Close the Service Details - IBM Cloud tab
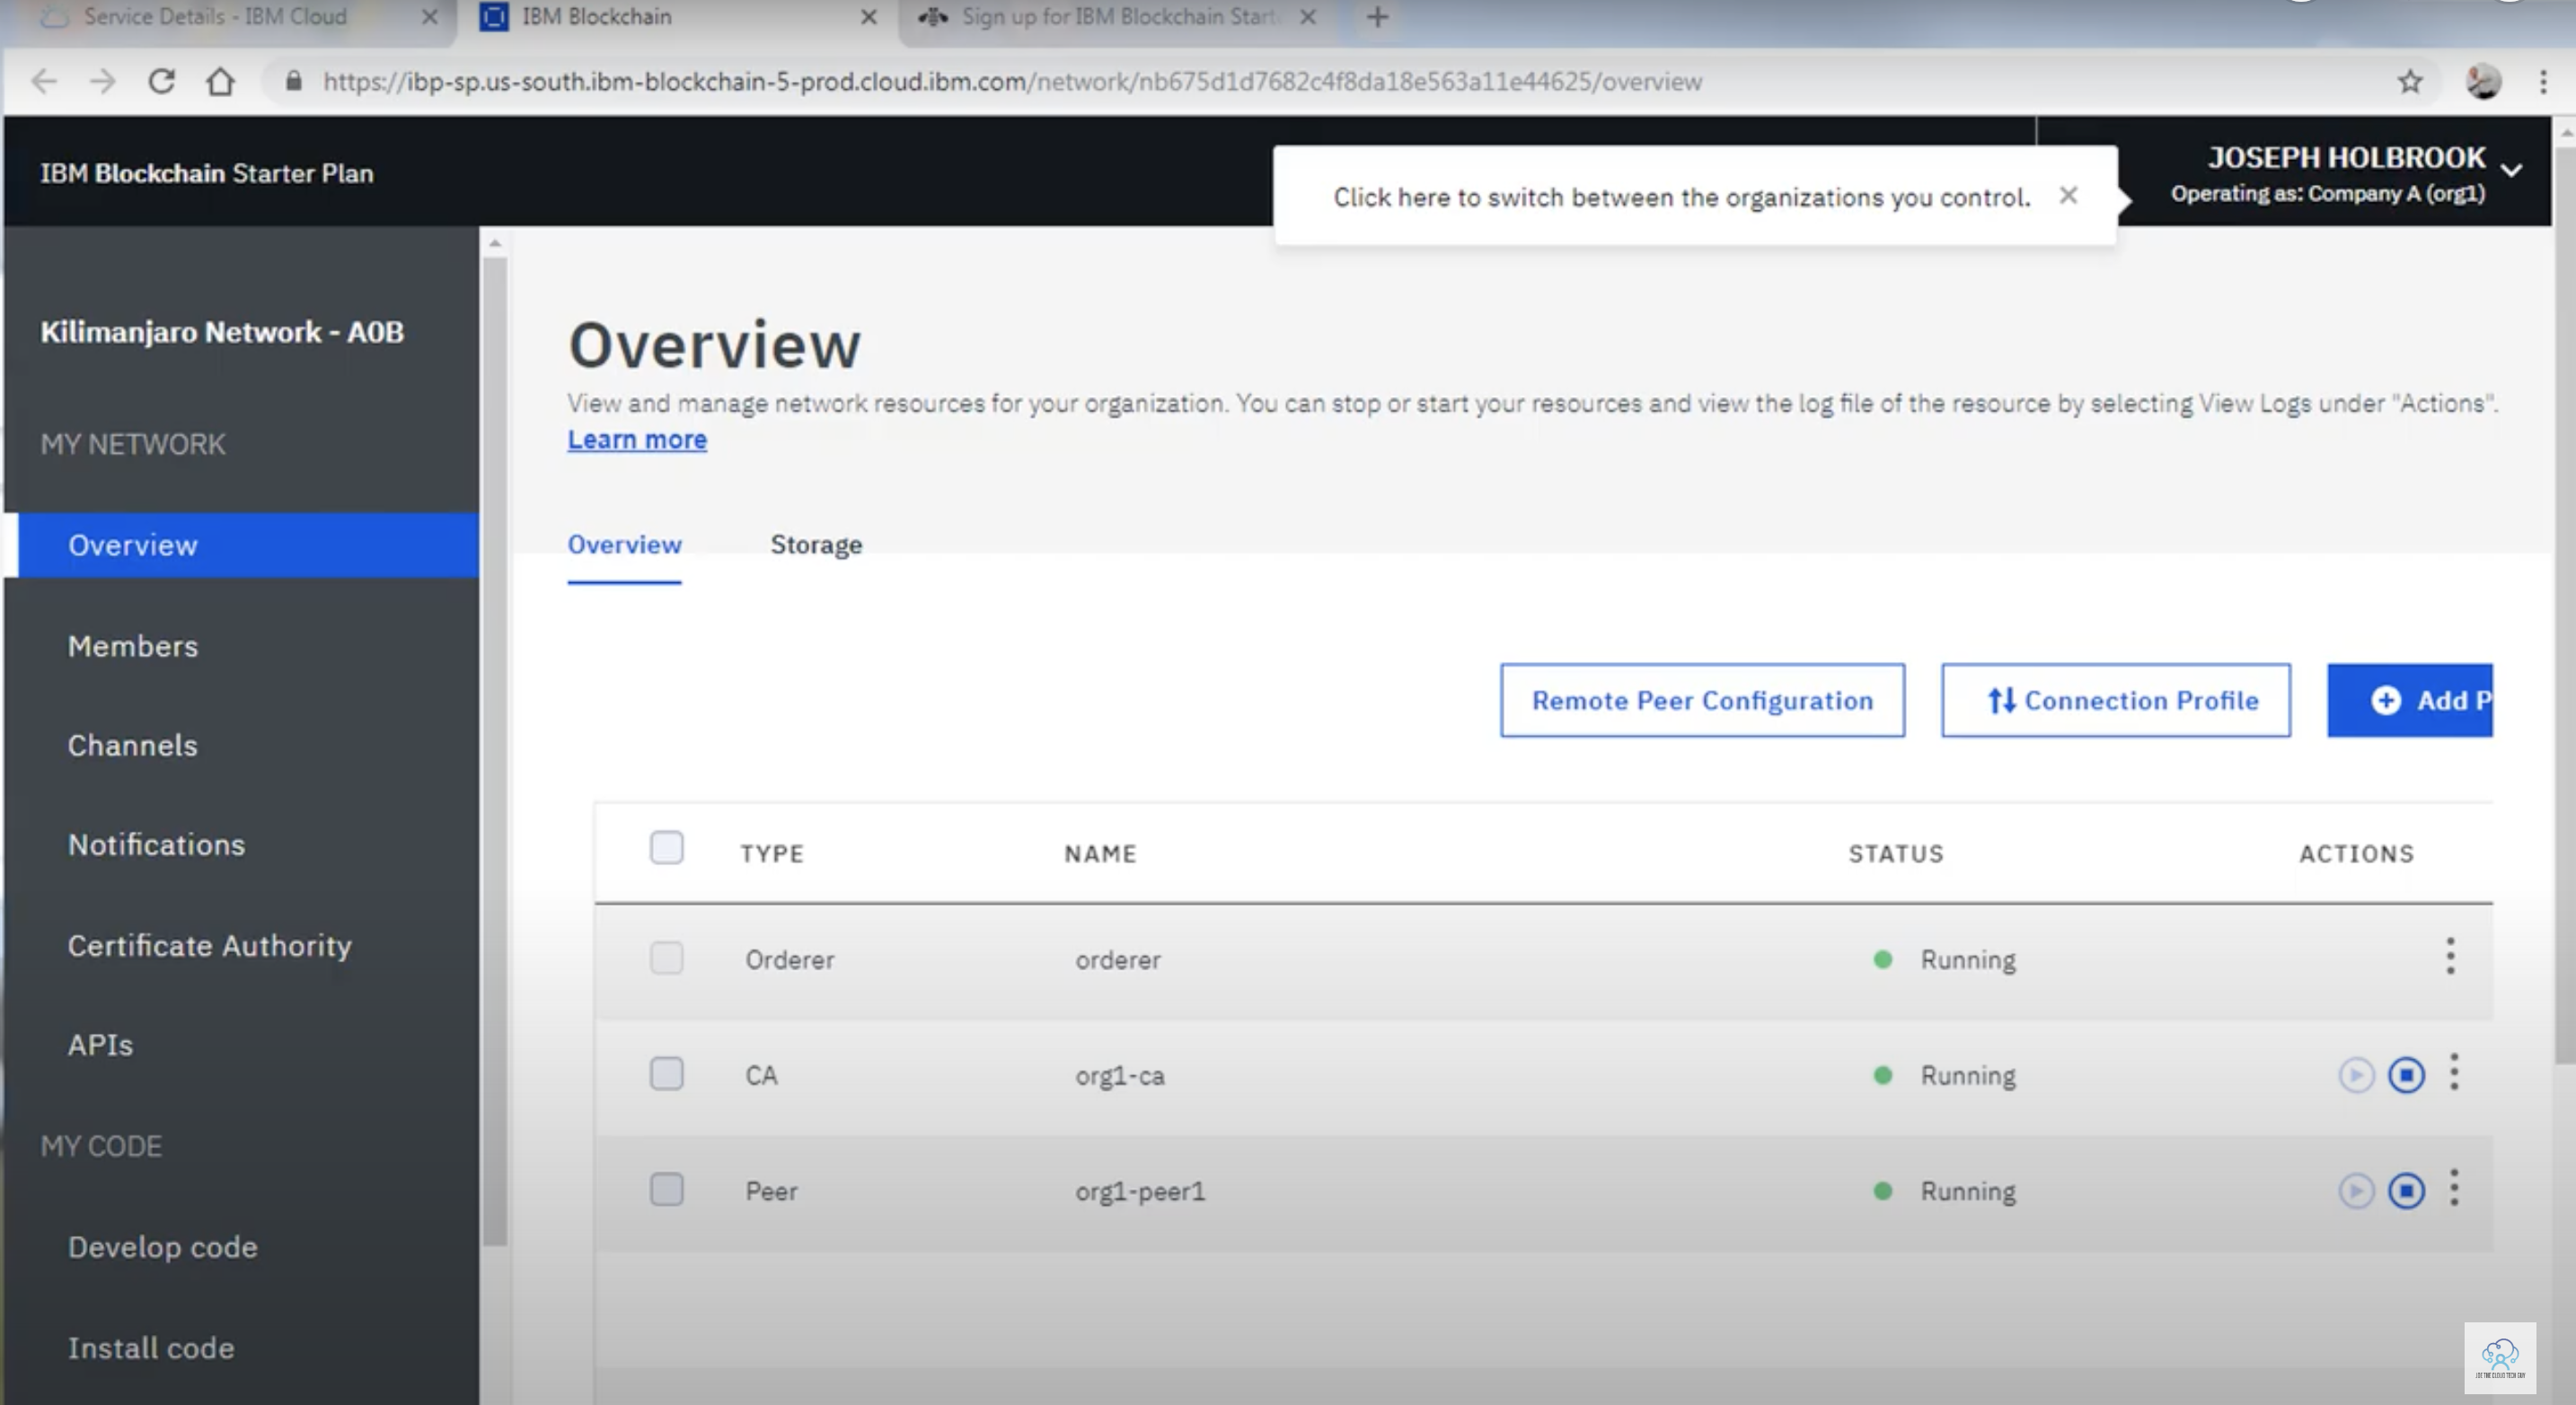The image size is (2576, 1405). coord(430,17)
